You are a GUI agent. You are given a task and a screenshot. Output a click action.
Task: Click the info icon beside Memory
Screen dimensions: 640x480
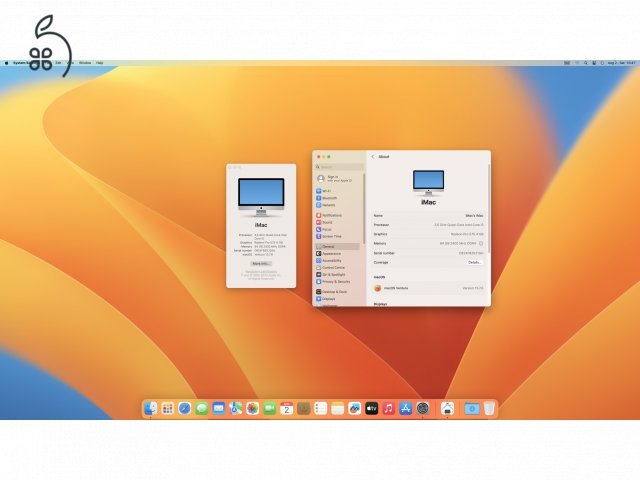click(x=481, y=244)
